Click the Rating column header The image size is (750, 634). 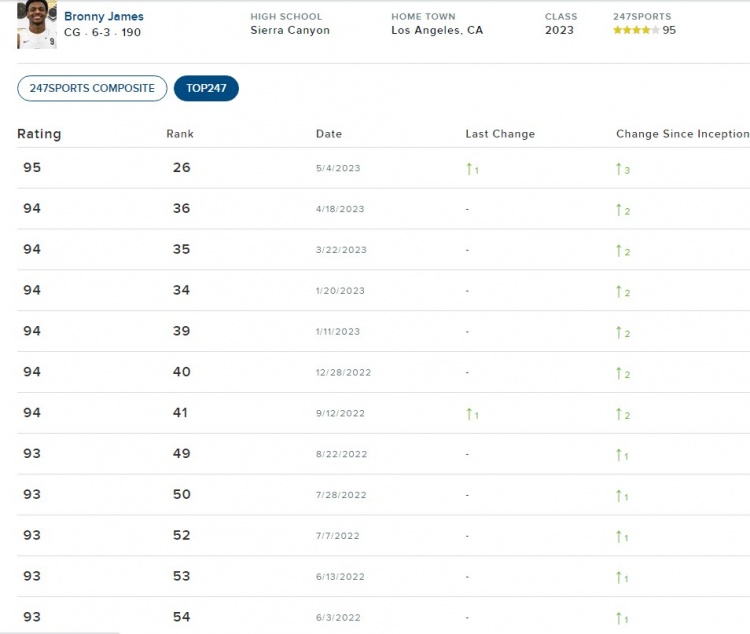pos(39,134)
